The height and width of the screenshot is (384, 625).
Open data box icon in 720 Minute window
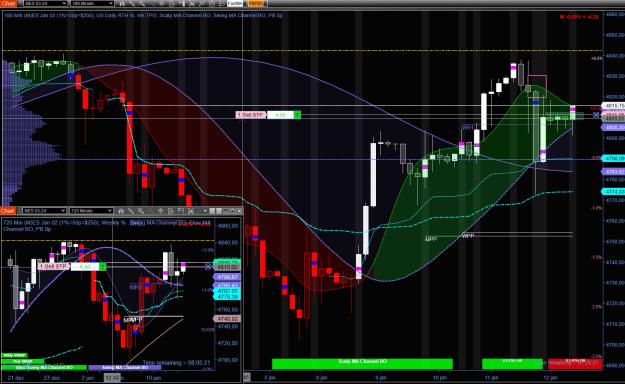click(x=171, y=211)
